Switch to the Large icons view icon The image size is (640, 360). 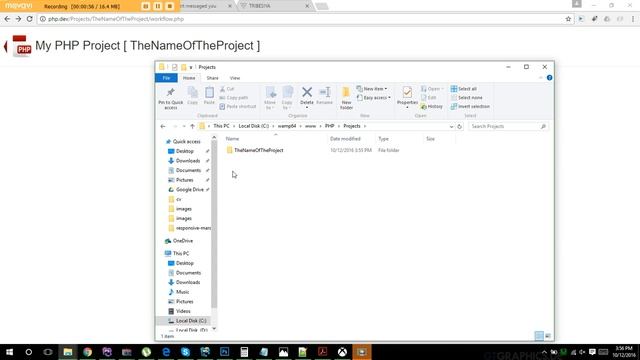click(x=548, y=336)
